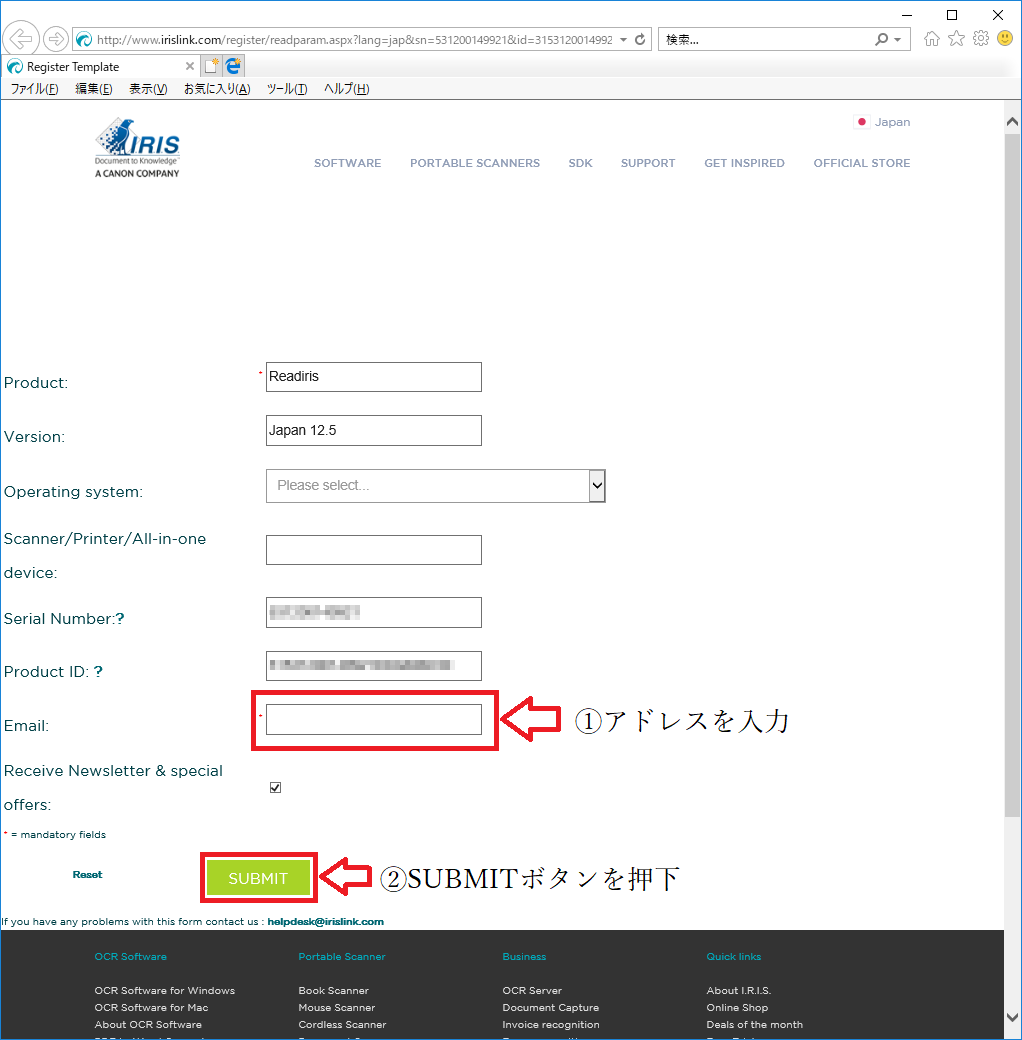Refresh the page with the reload icon
The width and height of the screenshot is (1022, 1040).
[640, 40]
